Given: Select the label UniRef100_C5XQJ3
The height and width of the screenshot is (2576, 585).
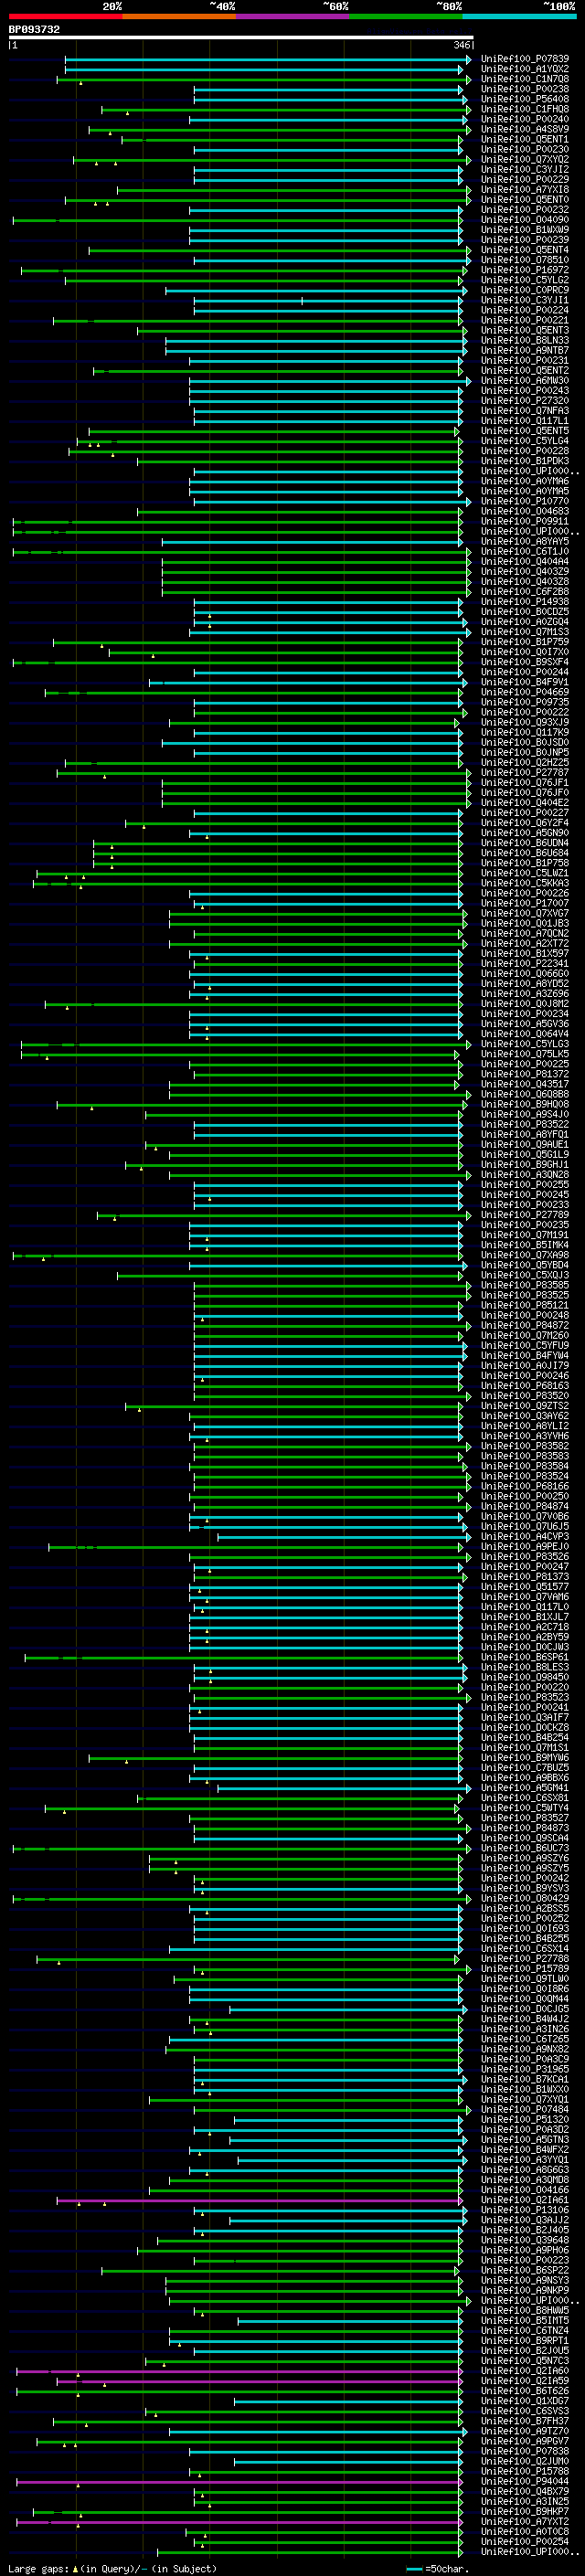Looking at the screenshot, I should [525, 1275].
